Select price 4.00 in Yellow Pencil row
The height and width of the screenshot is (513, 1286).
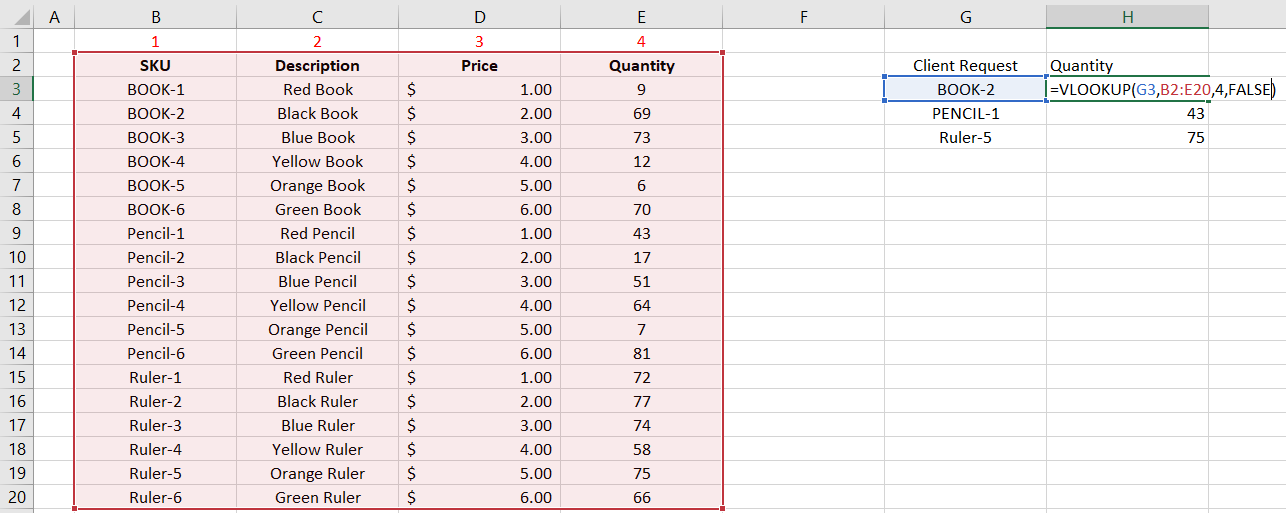click(479, 305)
